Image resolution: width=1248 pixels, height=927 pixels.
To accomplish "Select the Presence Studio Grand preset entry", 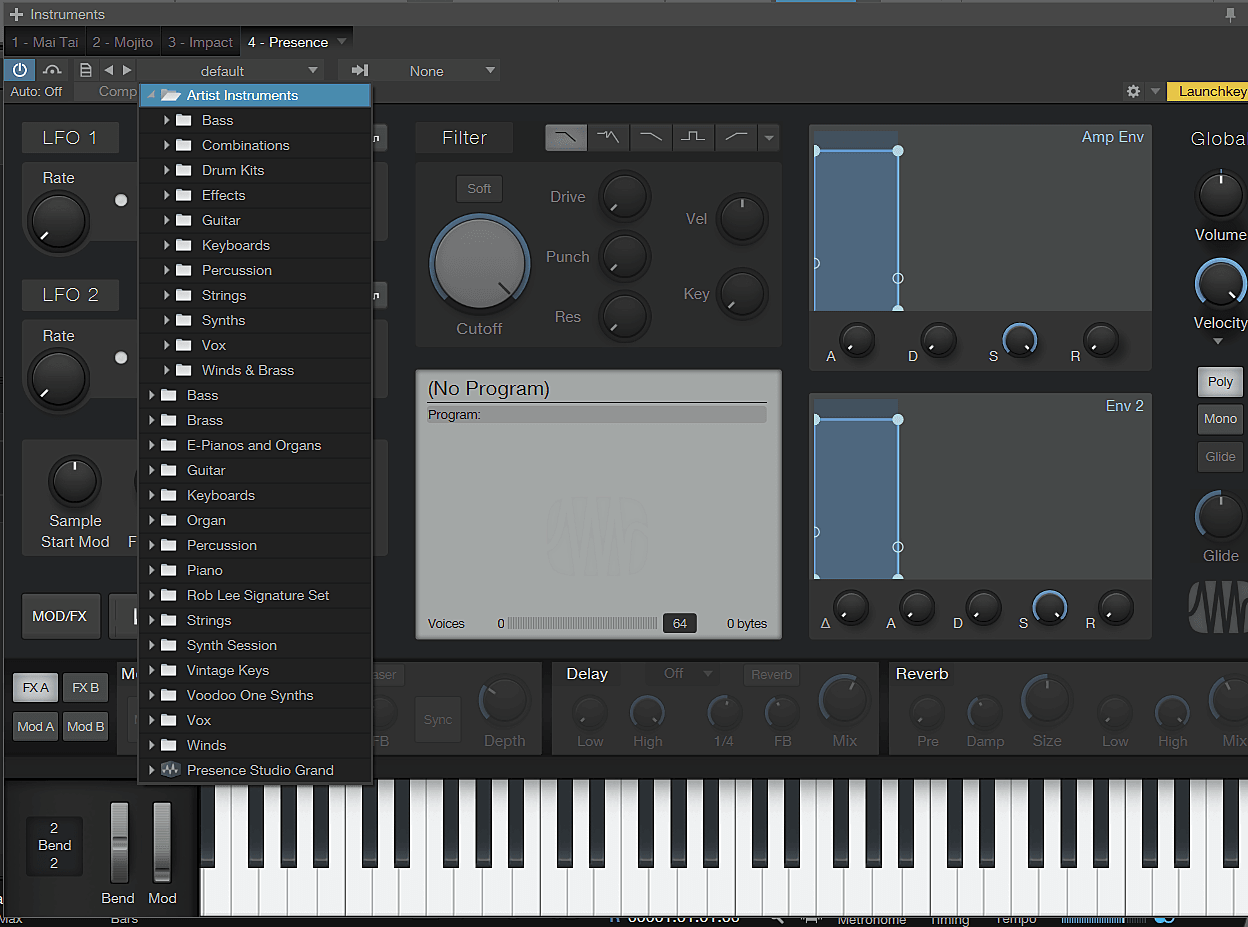I will [x=260, y=770].
